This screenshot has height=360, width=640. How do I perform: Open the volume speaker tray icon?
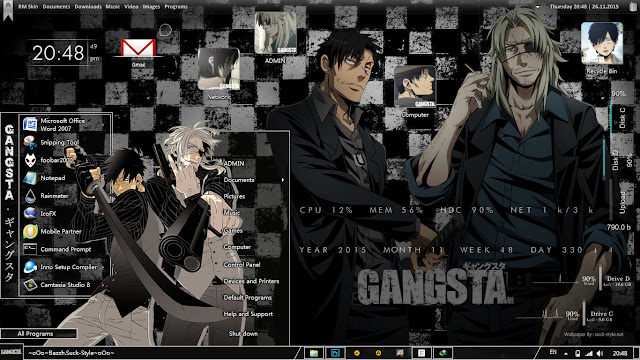[600, 353]
